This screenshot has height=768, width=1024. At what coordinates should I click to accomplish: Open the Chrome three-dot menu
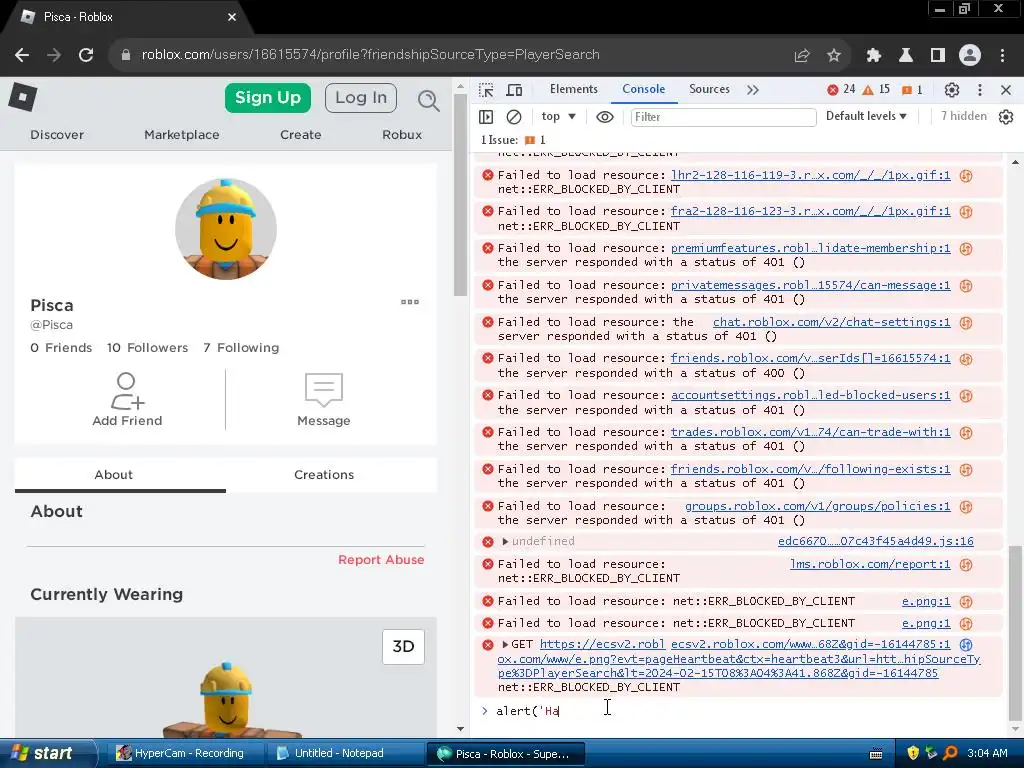coord(1002,56)
